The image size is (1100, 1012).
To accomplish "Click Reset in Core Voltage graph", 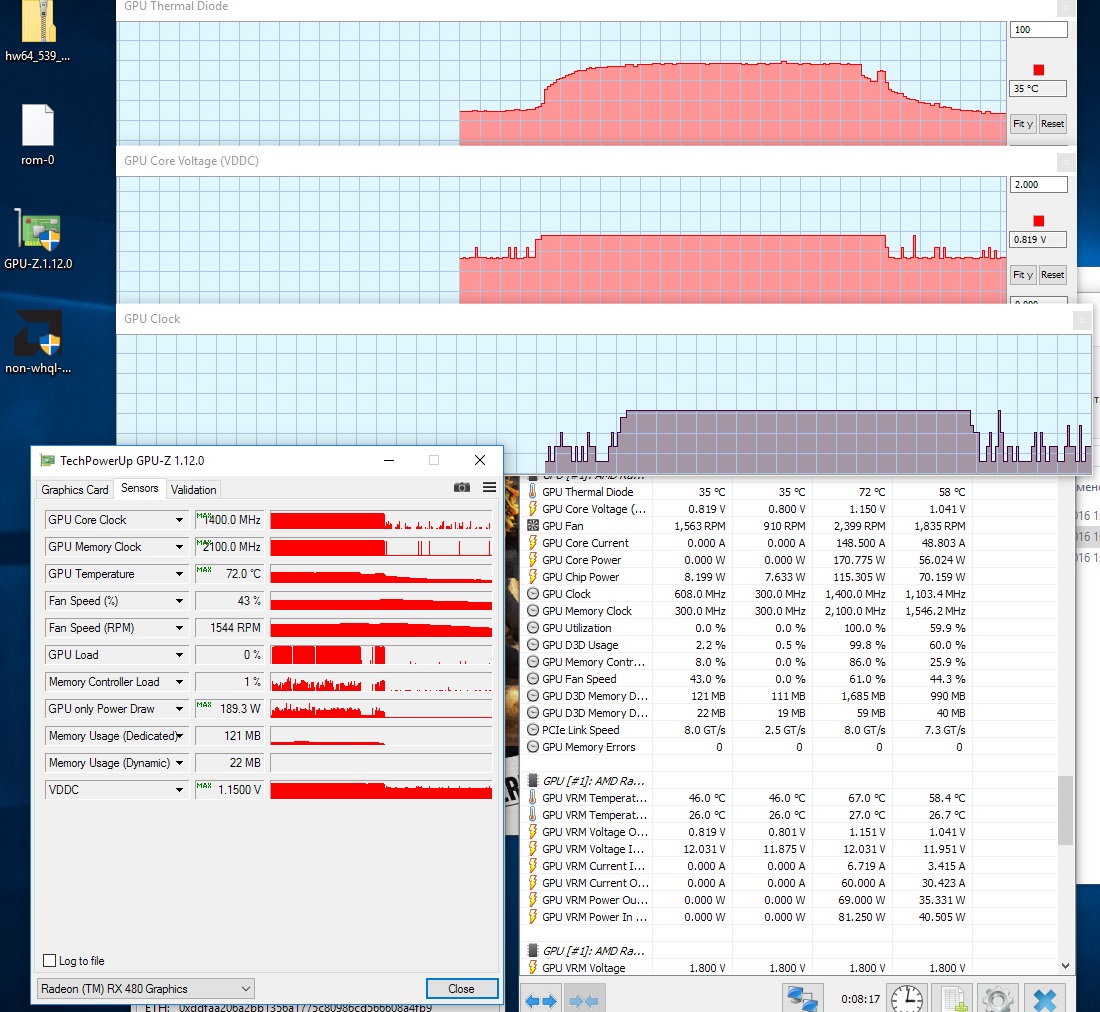I will pos(1052,274).
